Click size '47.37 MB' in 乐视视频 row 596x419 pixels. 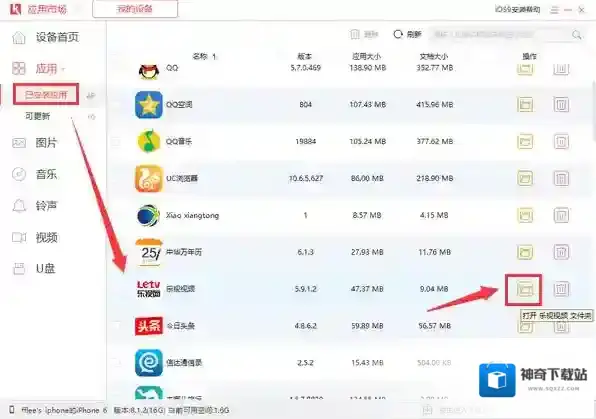point(367,289)
